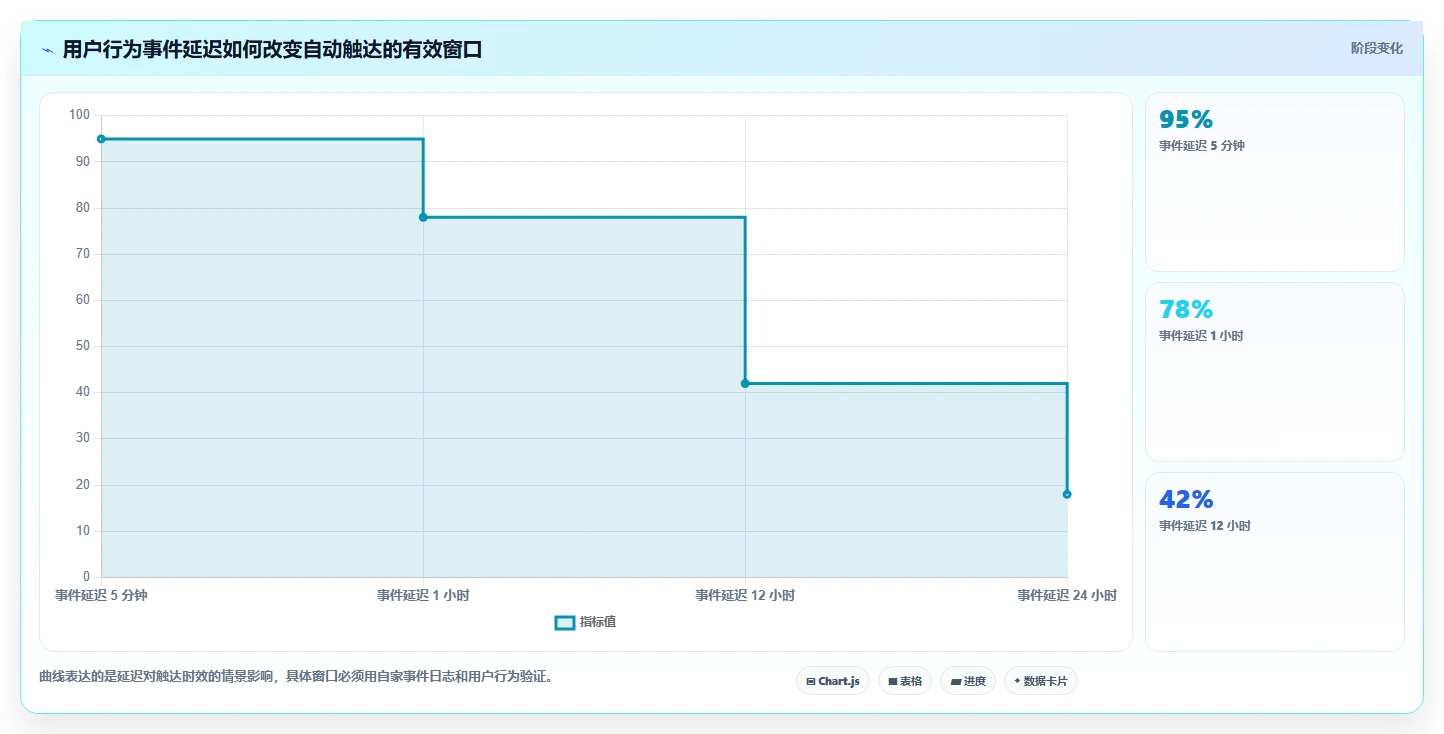This screenshot has height=734, width=1444.
Task: Click x-axis label 事件延迟 5 分钟
Action: tap(101, 595)
